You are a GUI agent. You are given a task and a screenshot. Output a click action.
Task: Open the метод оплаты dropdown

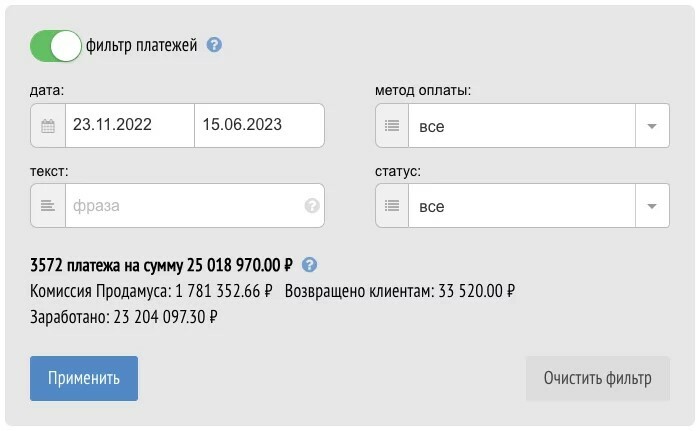521,127
